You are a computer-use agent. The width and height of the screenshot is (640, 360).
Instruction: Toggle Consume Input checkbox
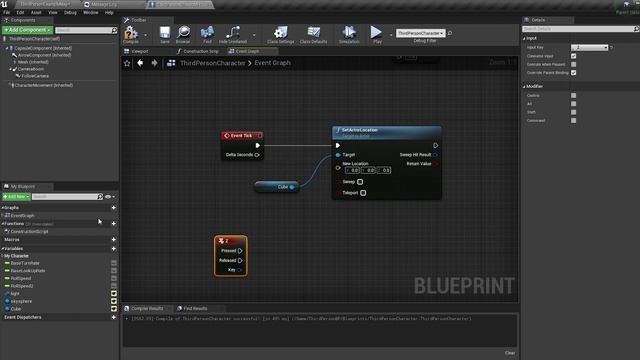pos(573,56)
